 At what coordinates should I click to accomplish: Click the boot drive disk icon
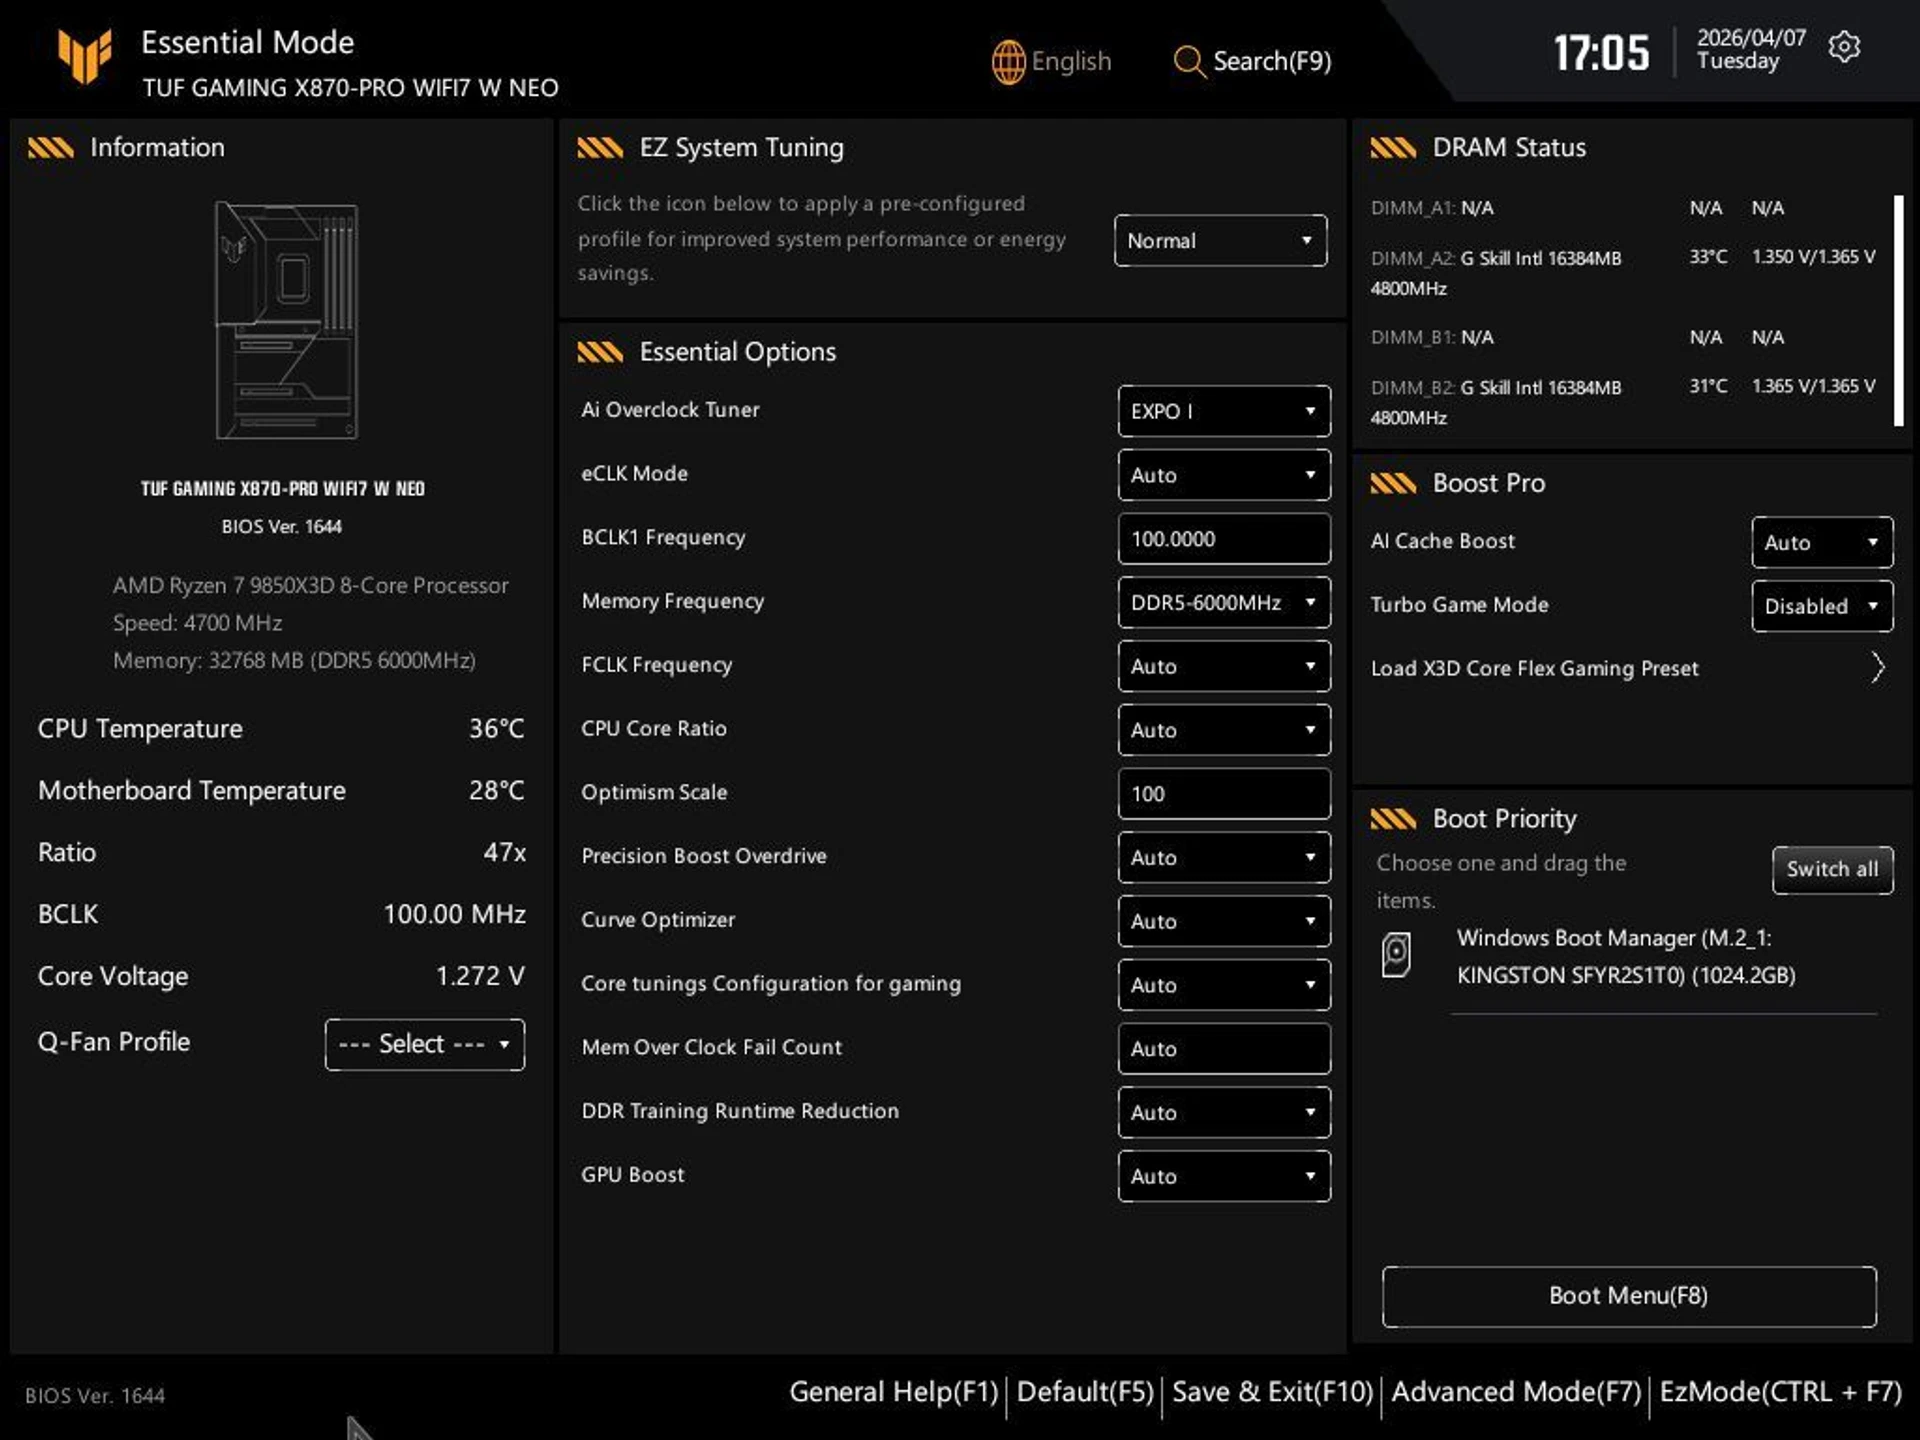[x=1396, y=955]
